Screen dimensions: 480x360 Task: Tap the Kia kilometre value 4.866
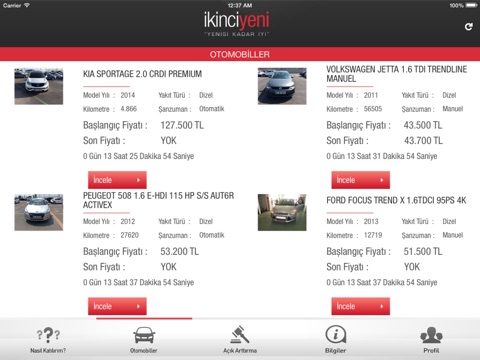click(129, 109)
